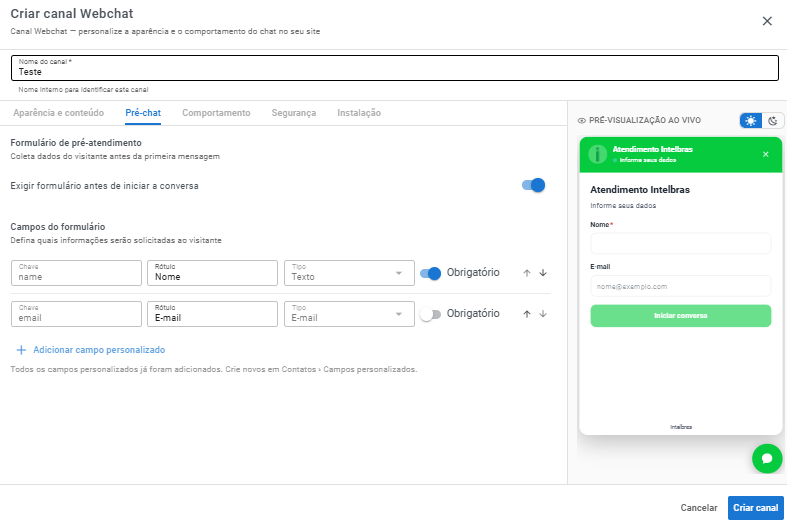Click the E-mail input in preview form
The image size is (787, 524).
[681, 286]
